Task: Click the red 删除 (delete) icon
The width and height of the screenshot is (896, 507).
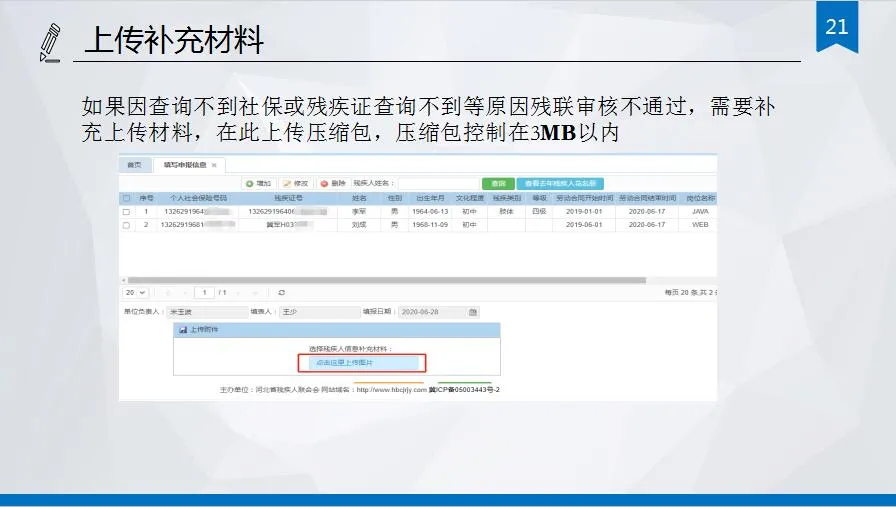Action: pos(323,184)
